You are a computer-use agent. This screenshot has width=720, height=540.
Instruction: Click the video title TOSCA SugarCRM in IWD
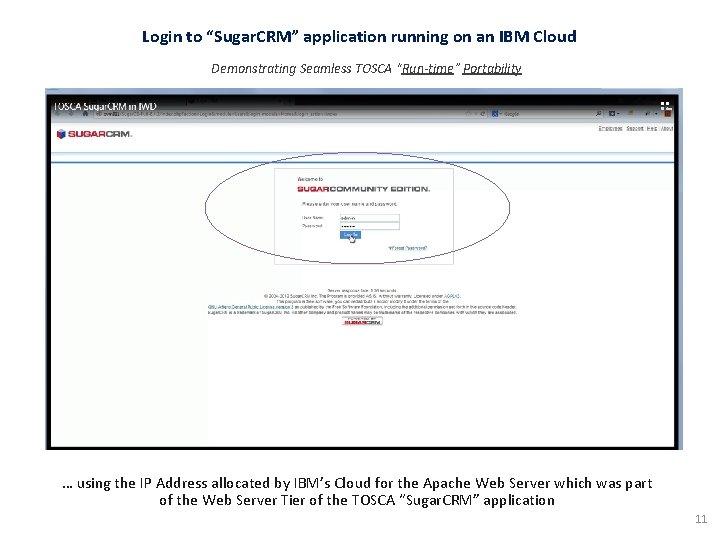[x=105, y=106]
